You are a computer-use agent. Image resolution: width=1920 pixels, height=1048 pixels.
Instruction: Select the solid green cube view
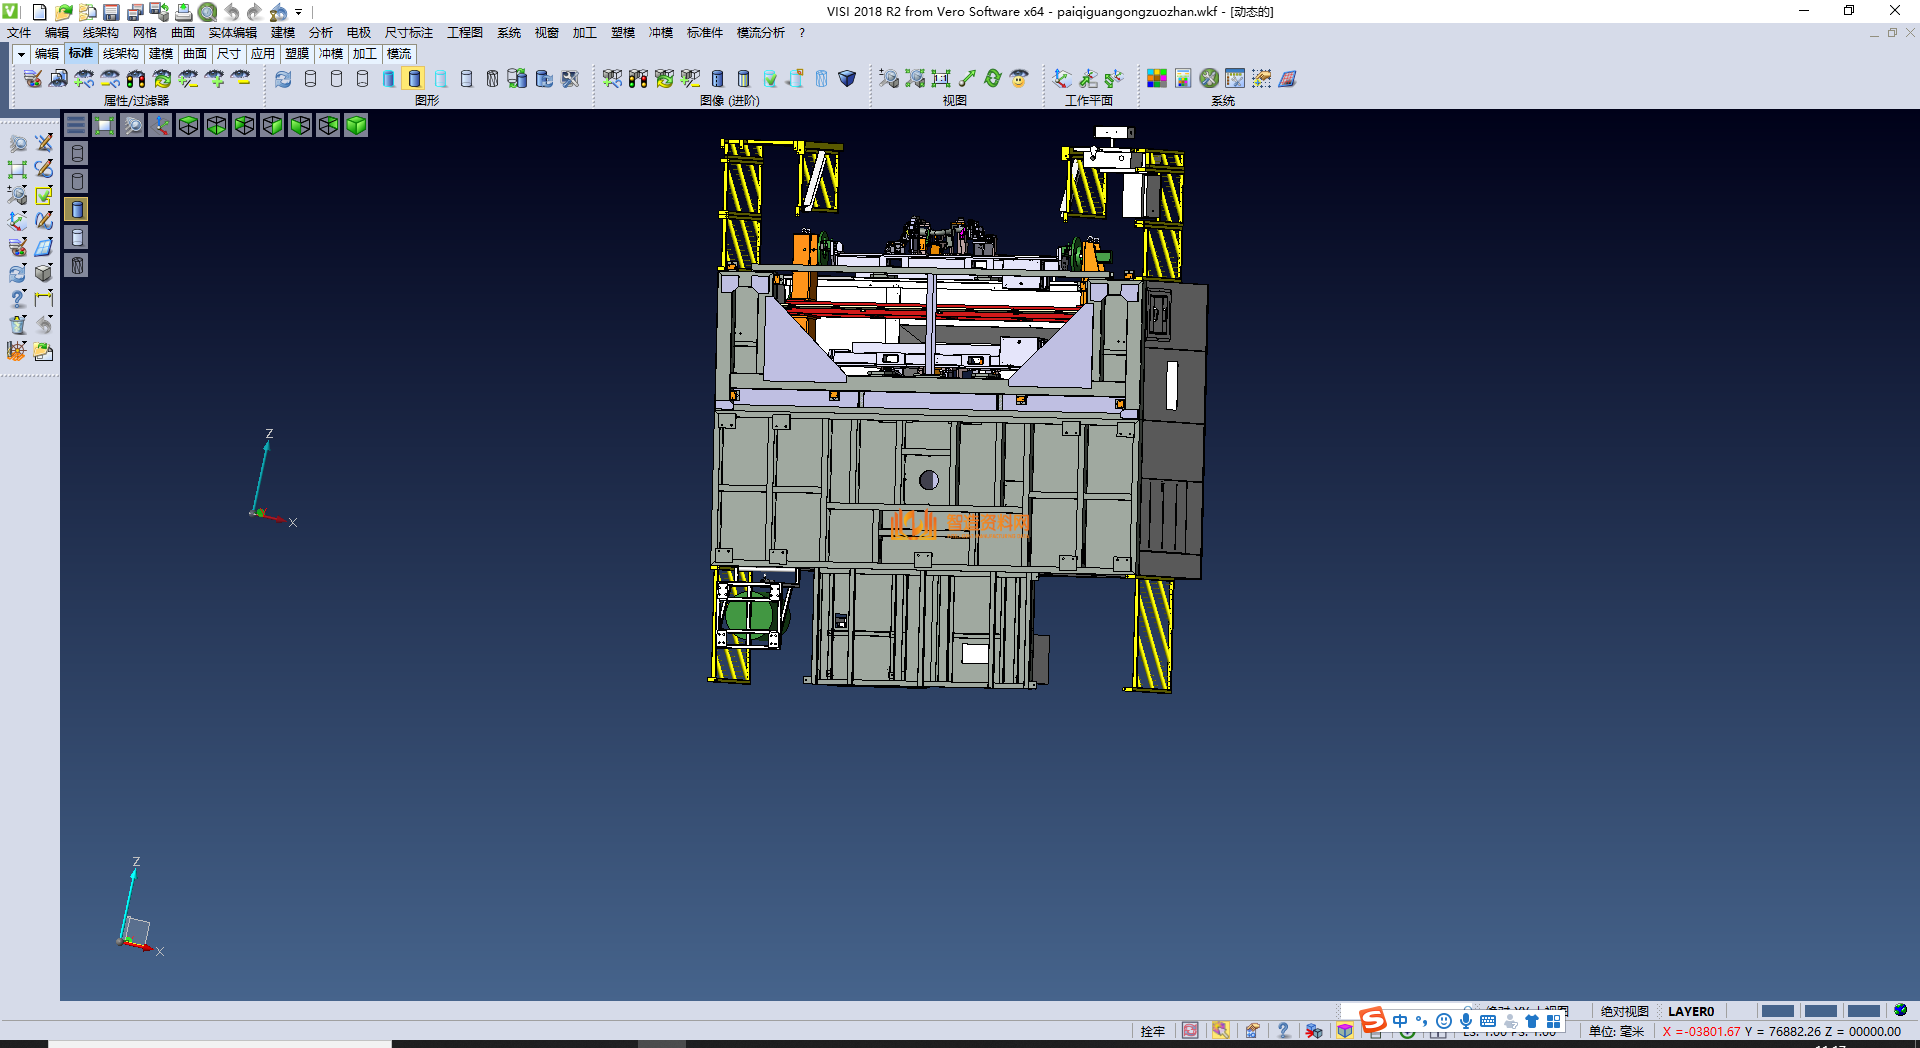356,125
